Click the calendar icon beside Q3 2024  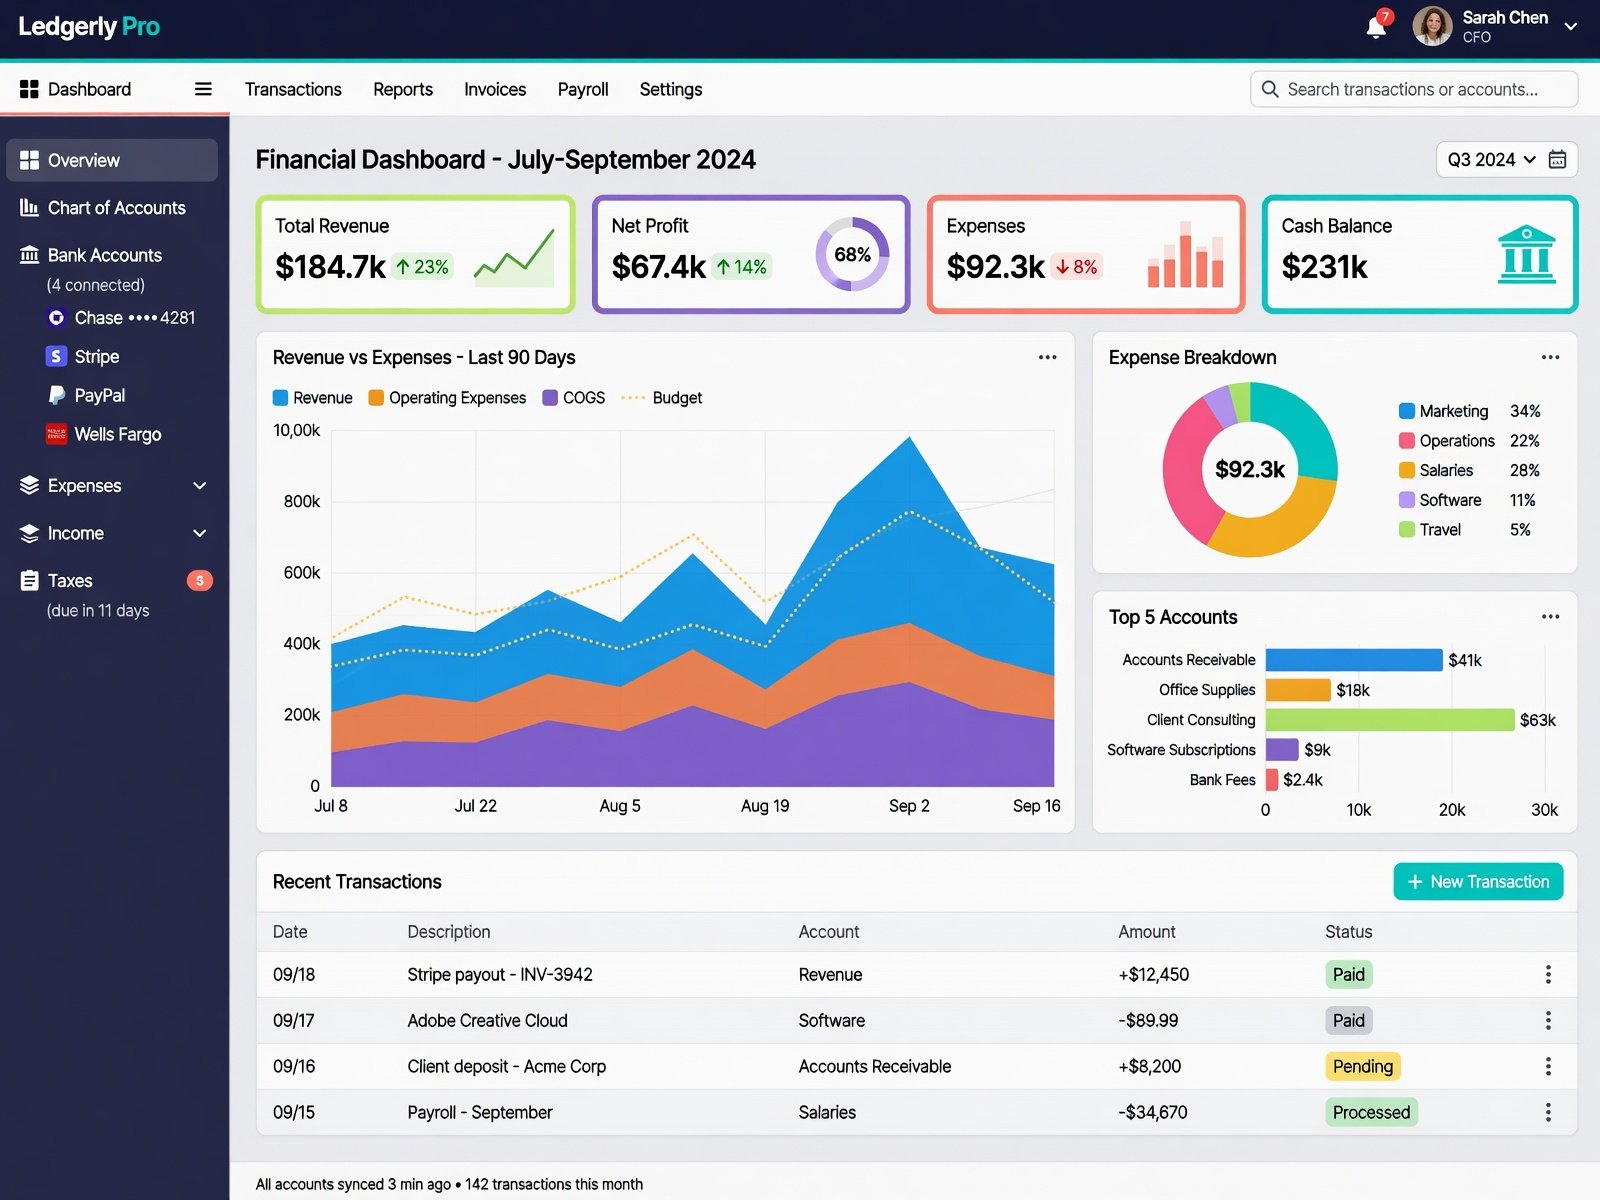pyautogui.click(x=1557, y=160)
